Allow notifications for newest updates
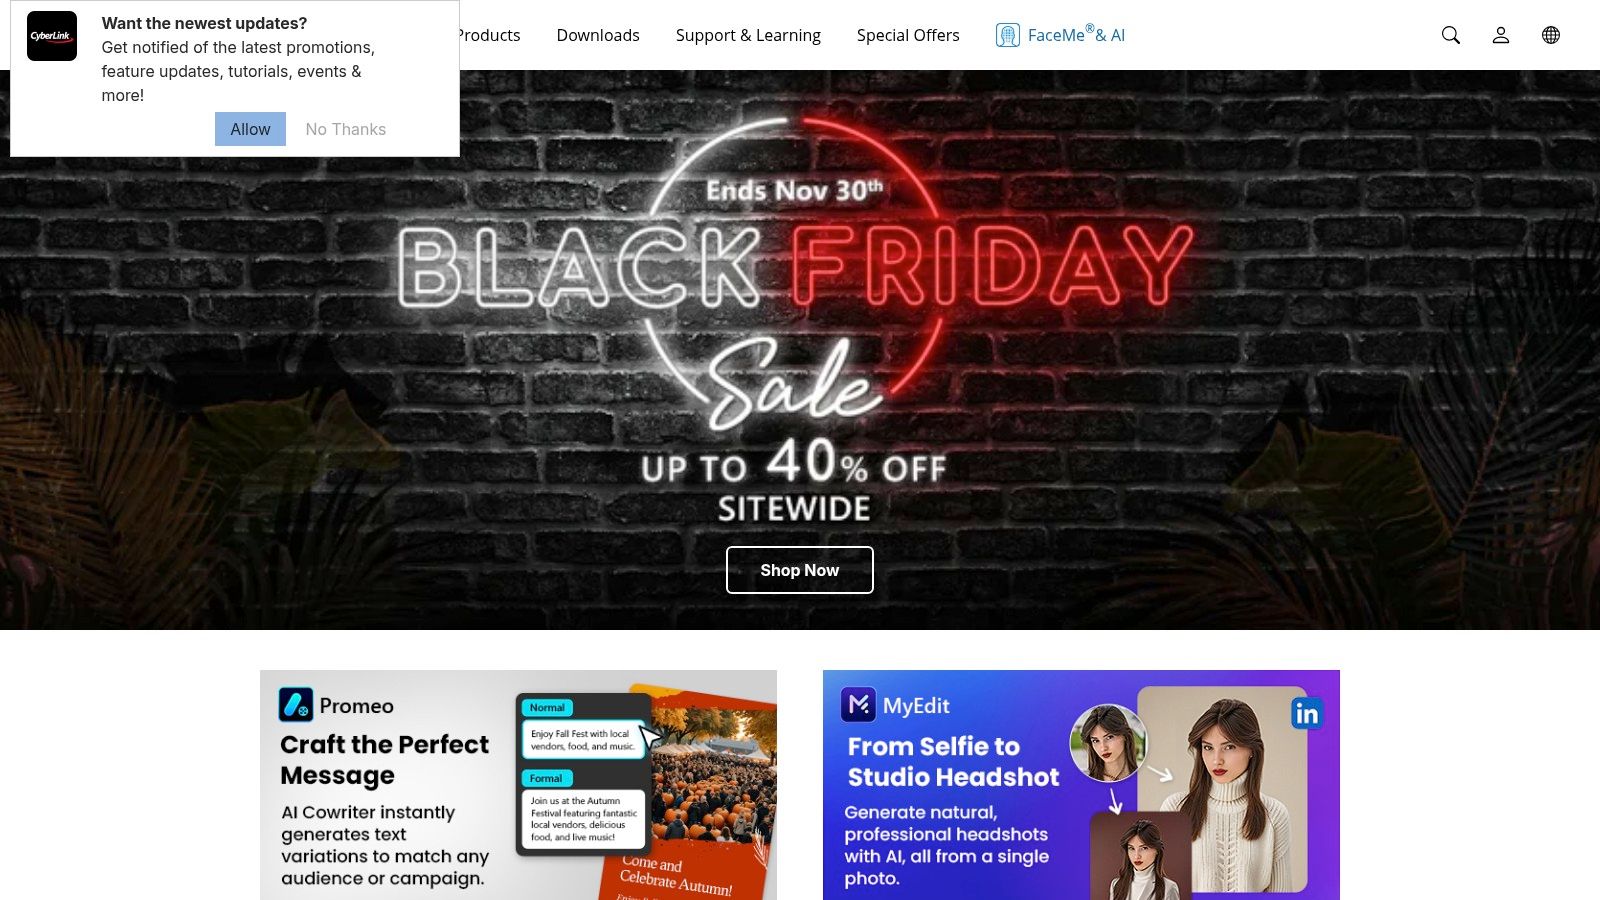Screen dimensions: 1600x900 point(250,129)
